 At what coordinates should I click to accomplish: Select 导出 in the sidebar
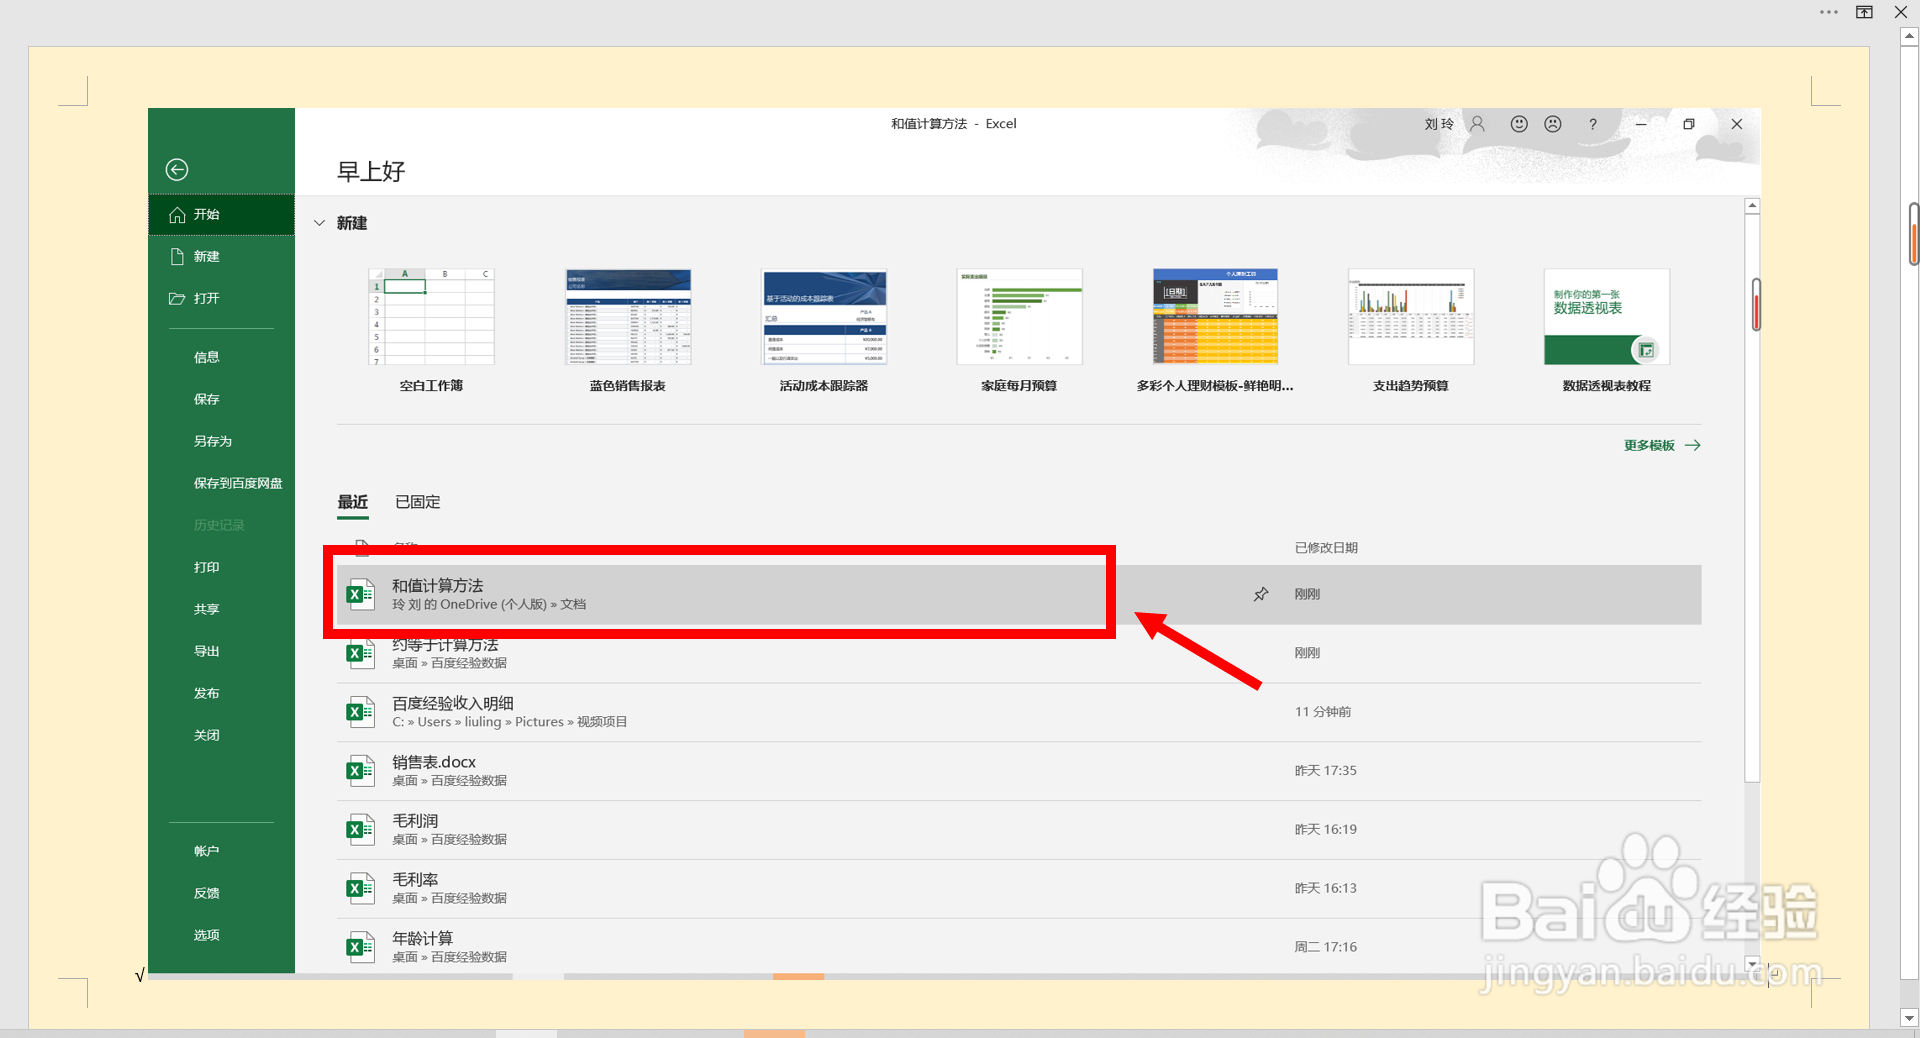coord(207,651)
